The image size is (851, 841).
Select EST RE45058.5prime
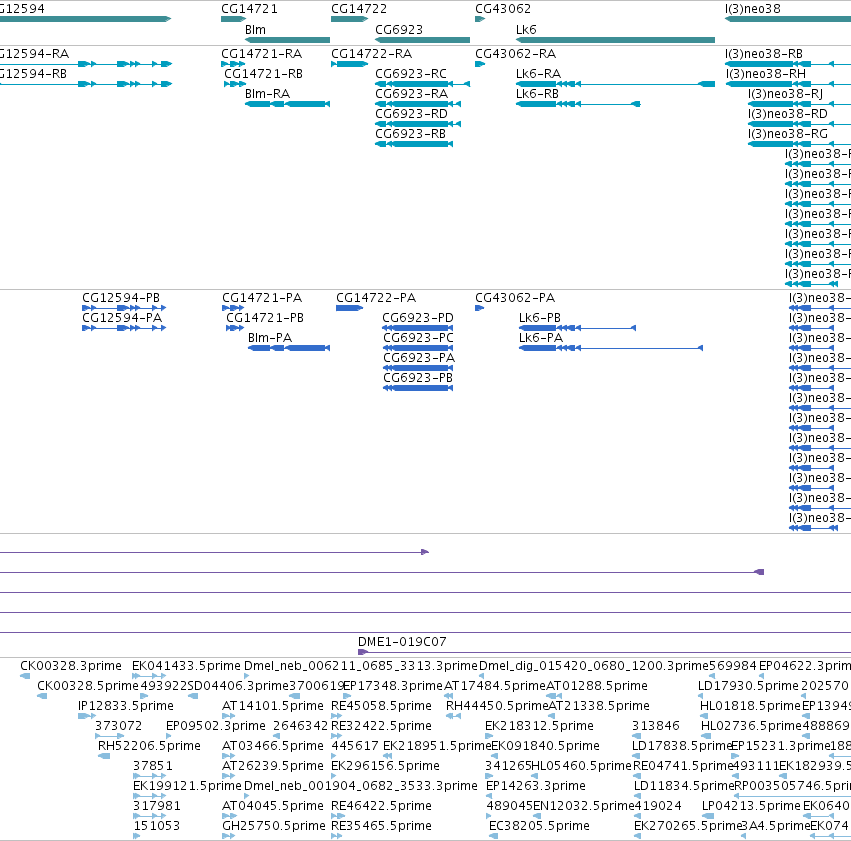click(382, 706)
